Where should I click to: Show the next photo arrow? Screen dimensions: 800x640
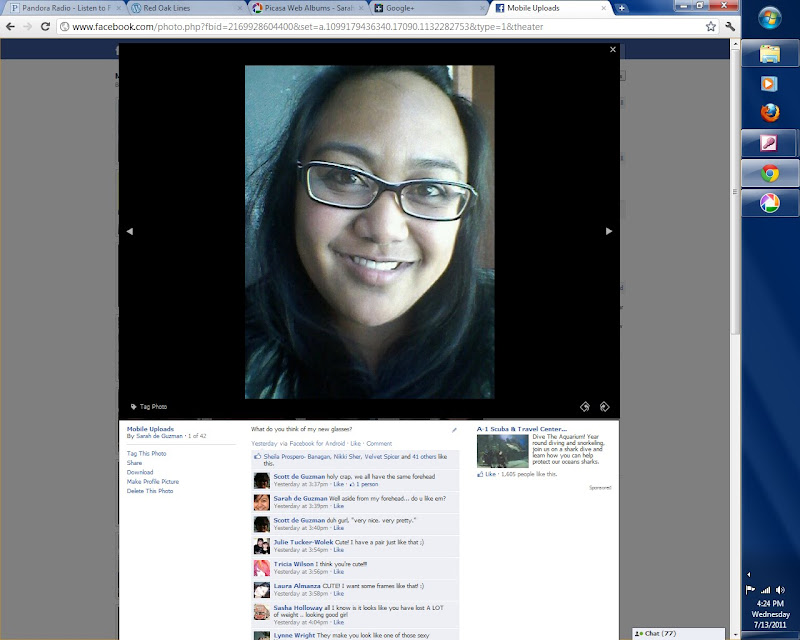(x=609, y=231)
